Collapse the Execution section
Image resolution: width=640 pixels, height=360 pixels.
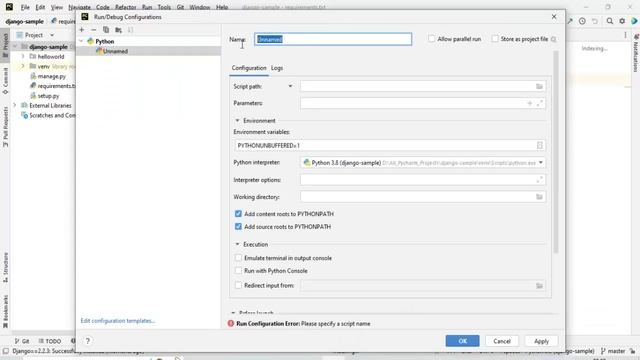pos(237,244)
